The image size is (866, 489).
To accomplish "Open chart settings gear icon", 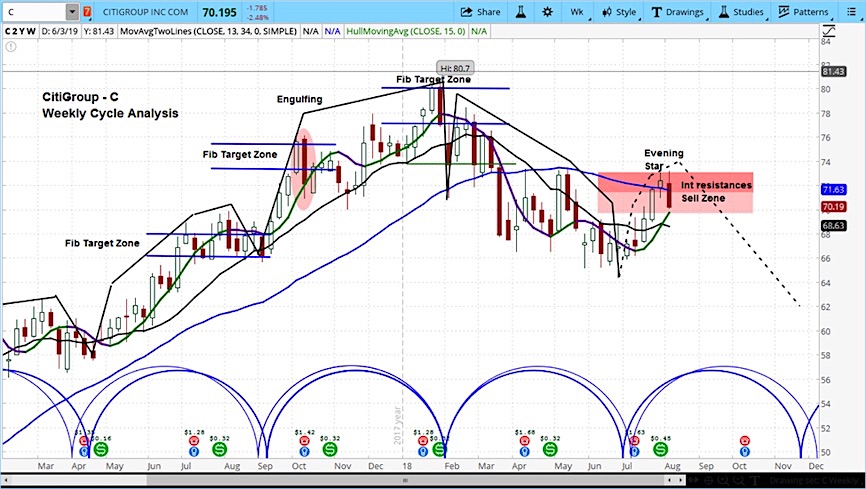I will 547,12.
